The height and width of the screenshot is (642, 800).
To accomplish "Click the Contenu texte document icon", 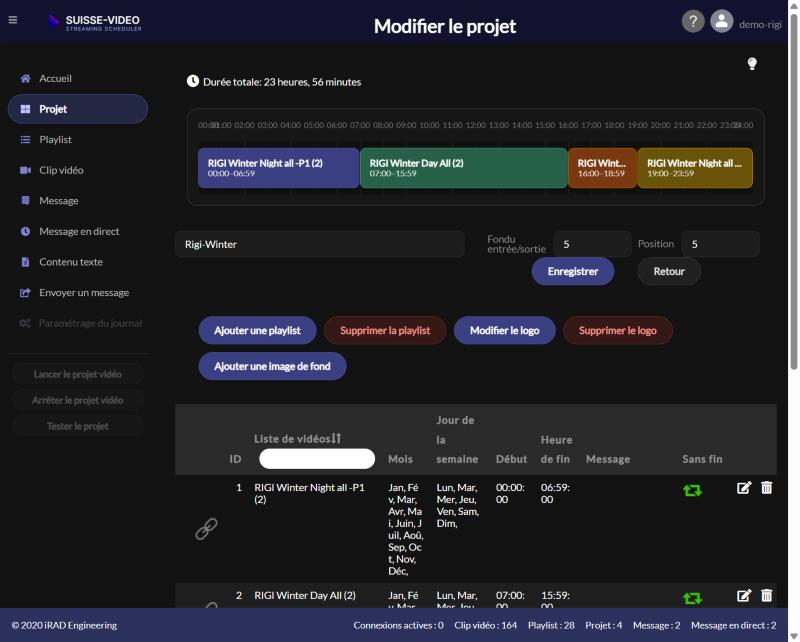I will coord(25,262).
